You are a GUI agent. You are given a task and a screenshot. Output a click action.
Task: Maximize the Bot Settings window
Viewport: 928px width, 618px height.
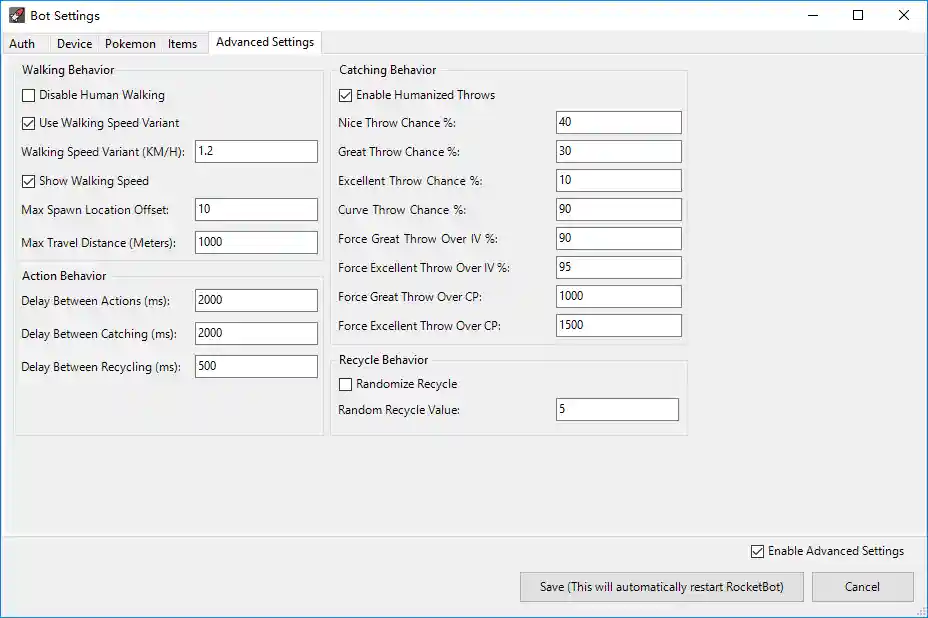(x=858, y=16)
